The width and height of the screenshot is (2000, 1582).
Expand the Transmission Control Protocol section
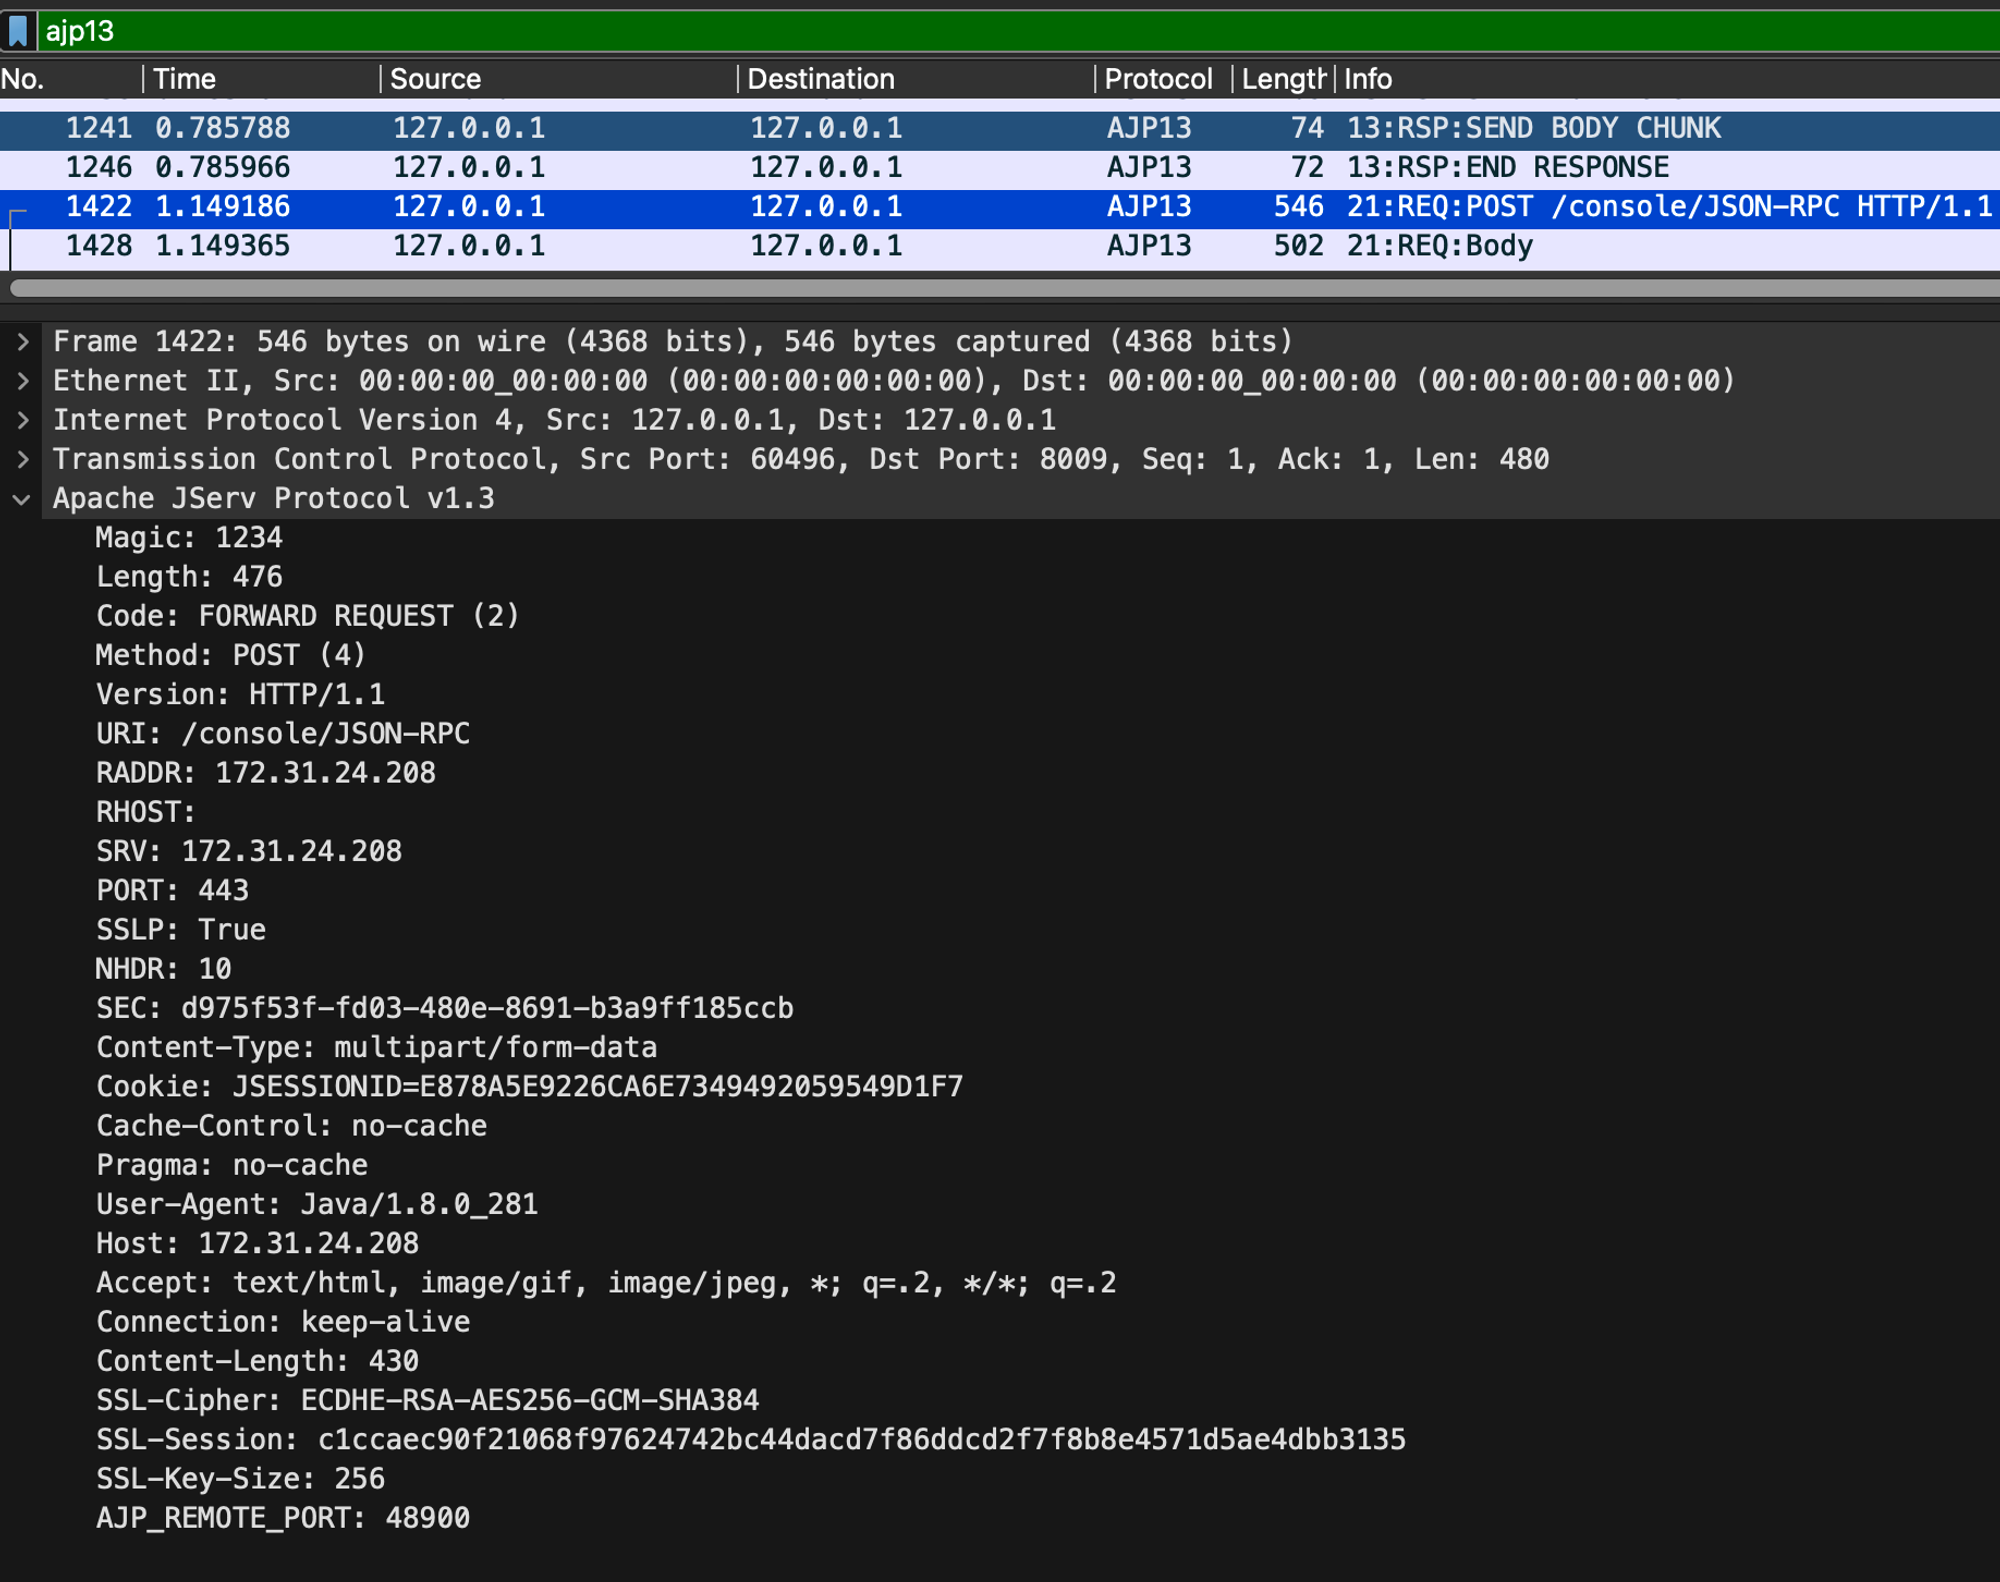pos(22,459)
